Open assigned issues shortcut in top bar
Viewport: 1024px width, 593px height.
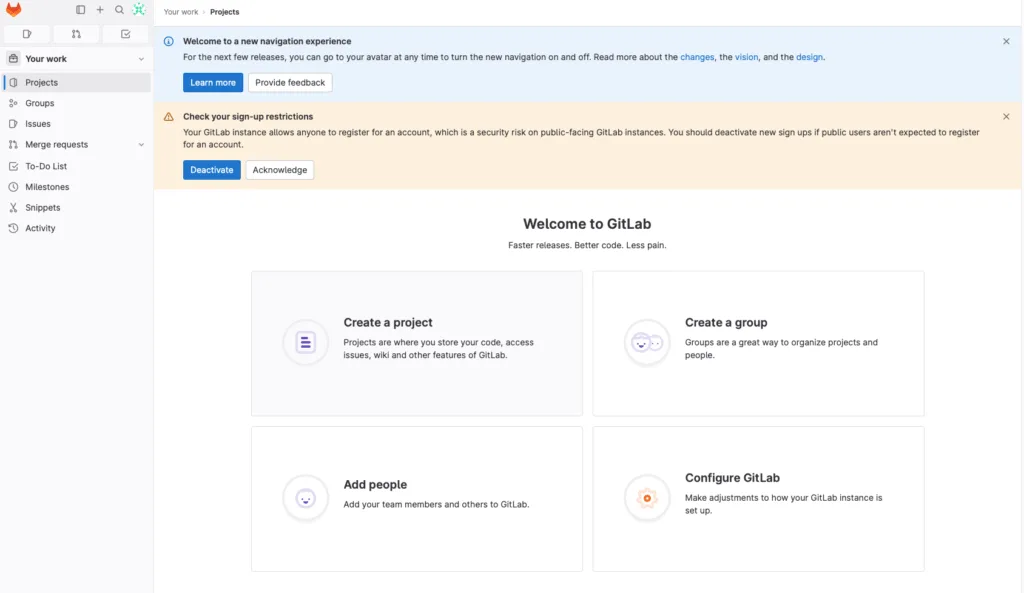(27, 34)
